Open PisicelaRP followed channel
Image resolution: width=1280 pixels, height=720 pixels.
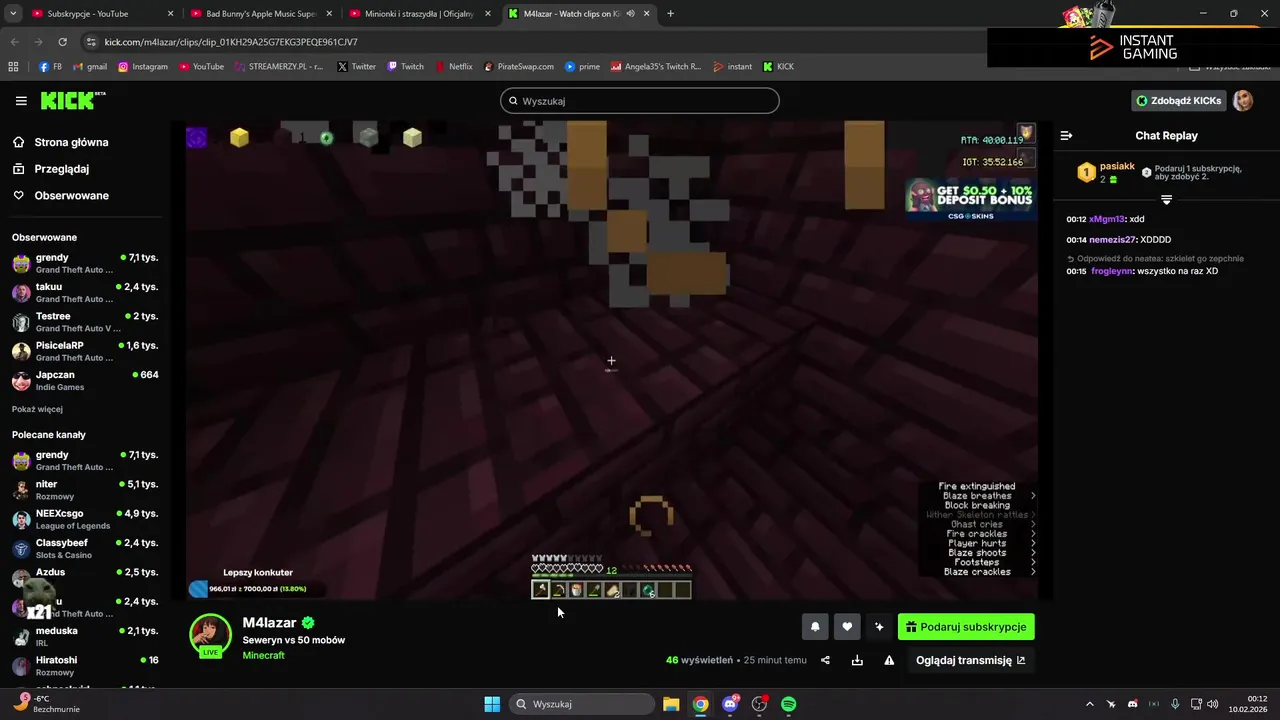coord(85,351)
